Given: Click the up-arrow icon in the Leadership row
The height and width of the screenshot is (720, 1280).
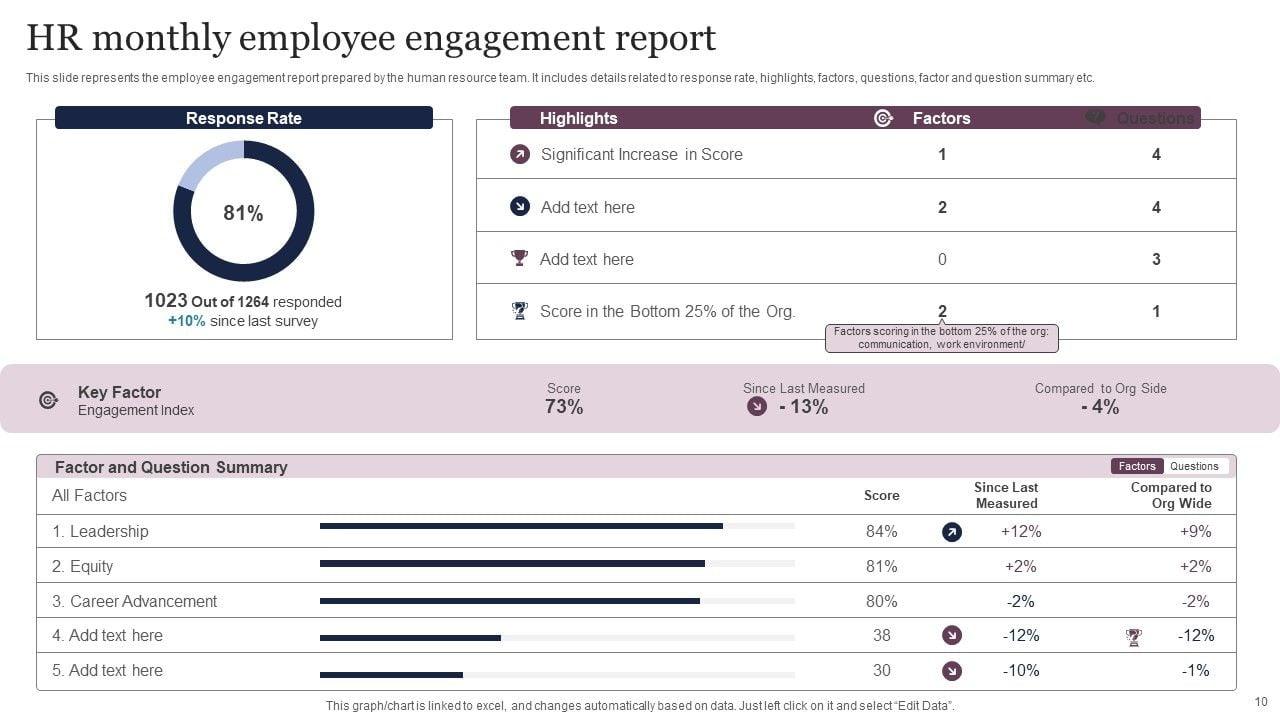Looking at the screenshot, I should pos(952,532).
